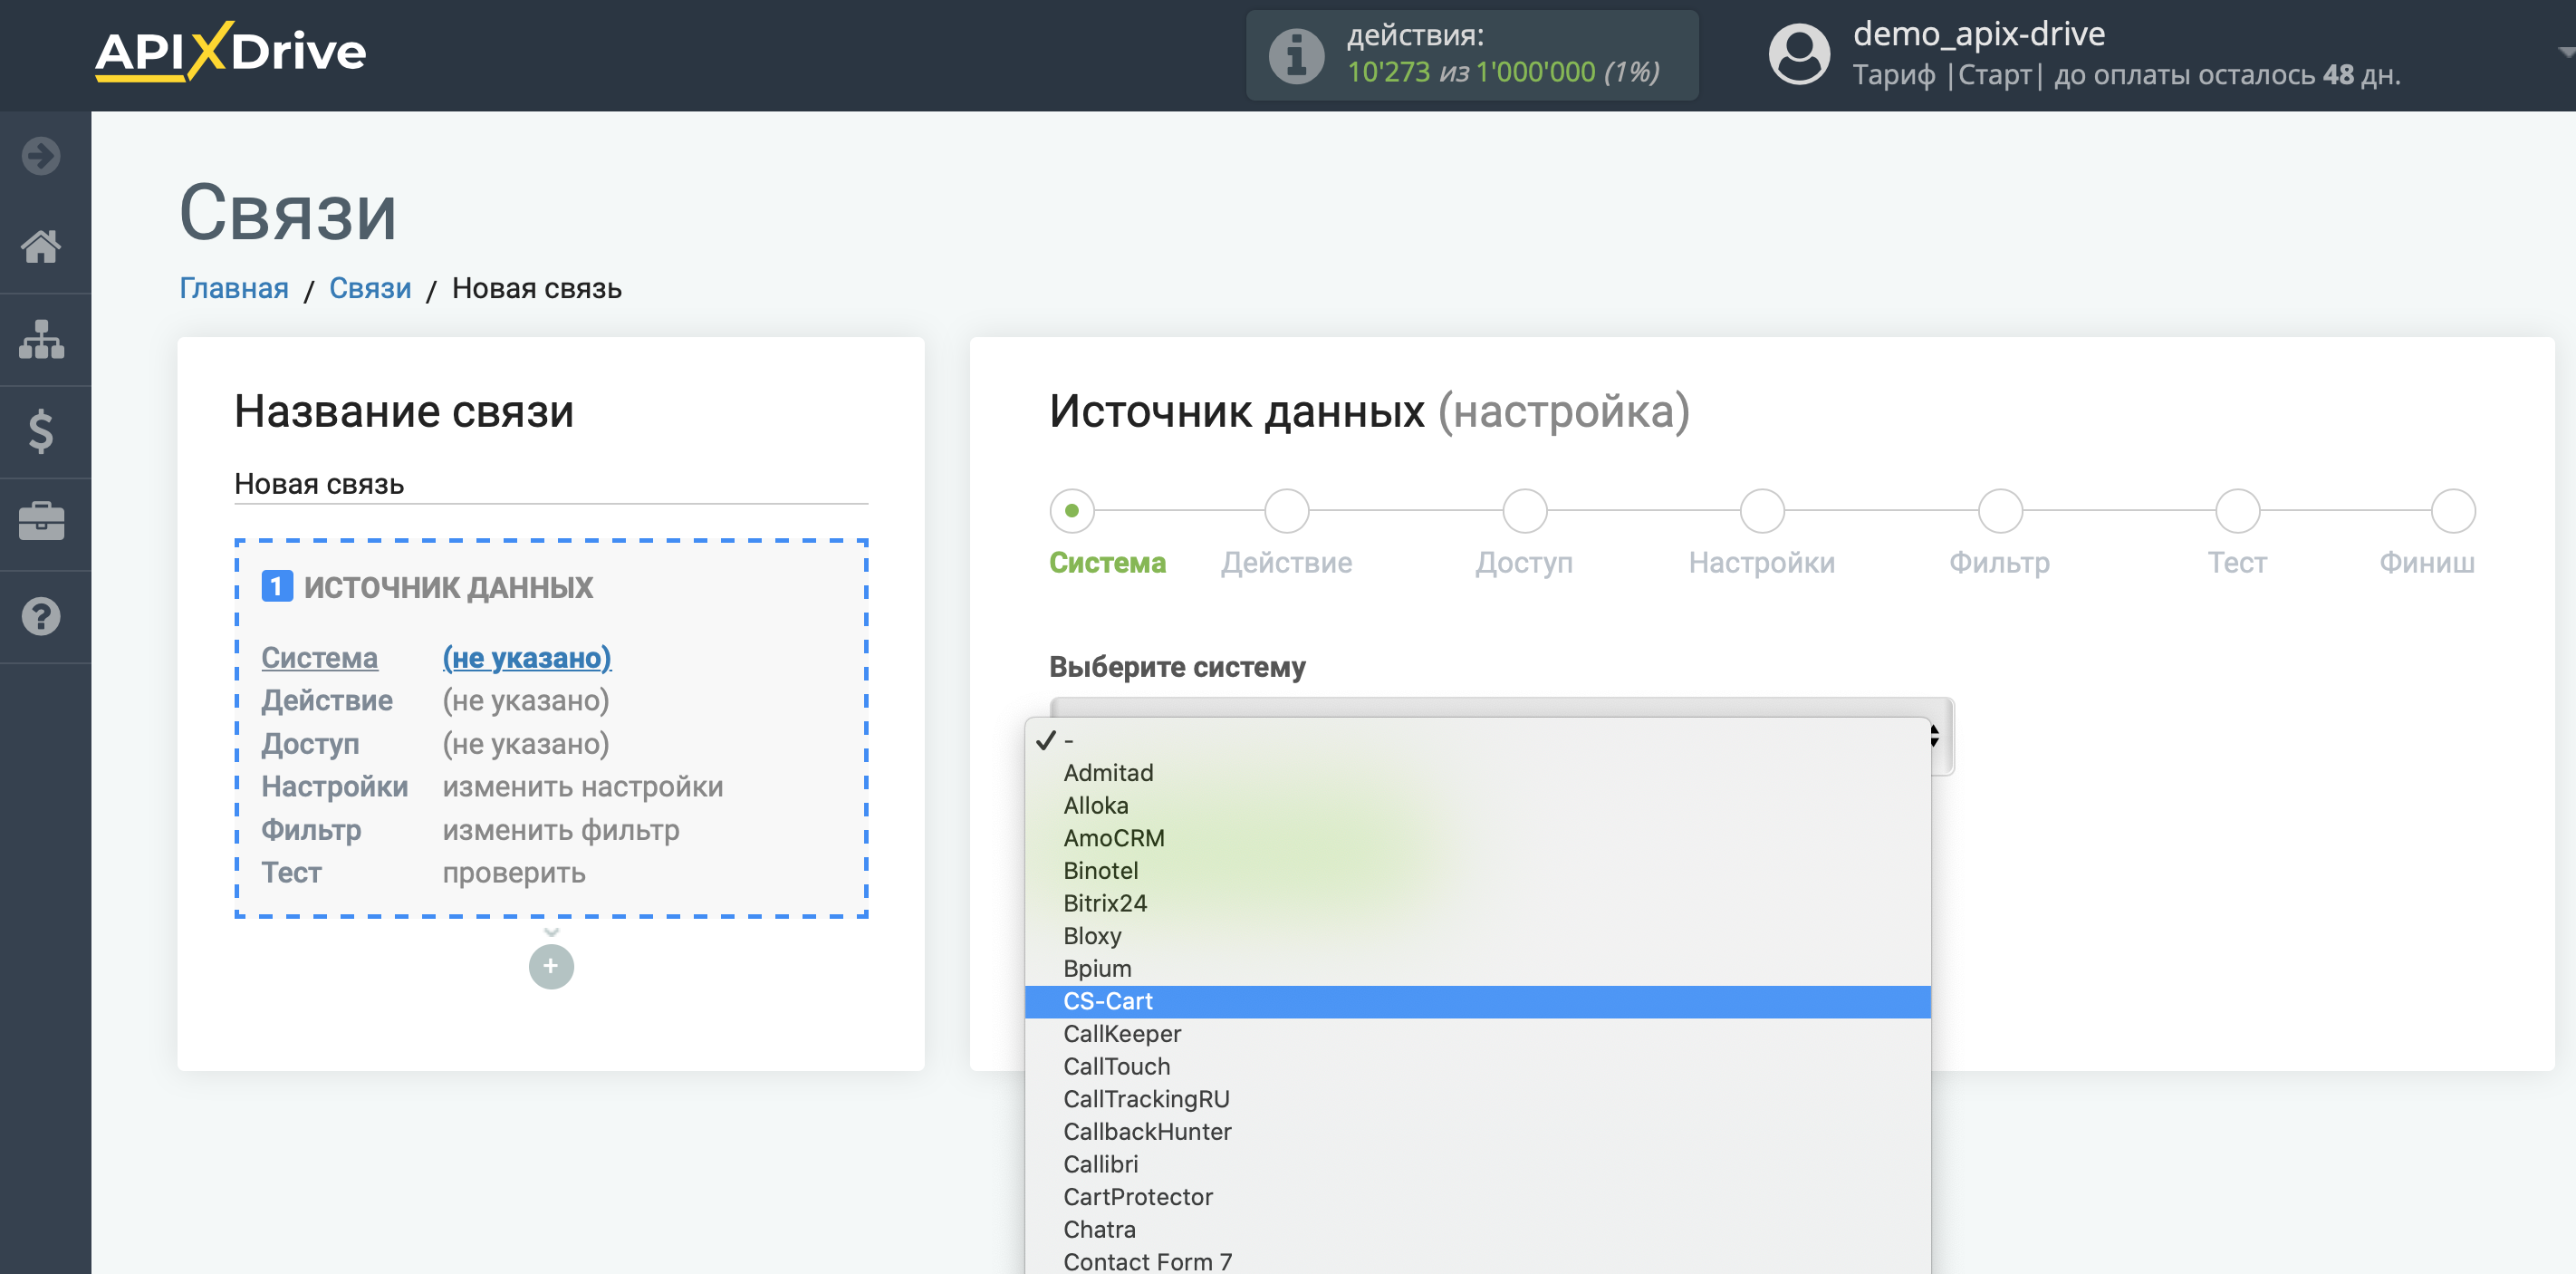The image size is (2576, 1274).
Task: Click the Система step circle
Action: (x=1072, y=511)
